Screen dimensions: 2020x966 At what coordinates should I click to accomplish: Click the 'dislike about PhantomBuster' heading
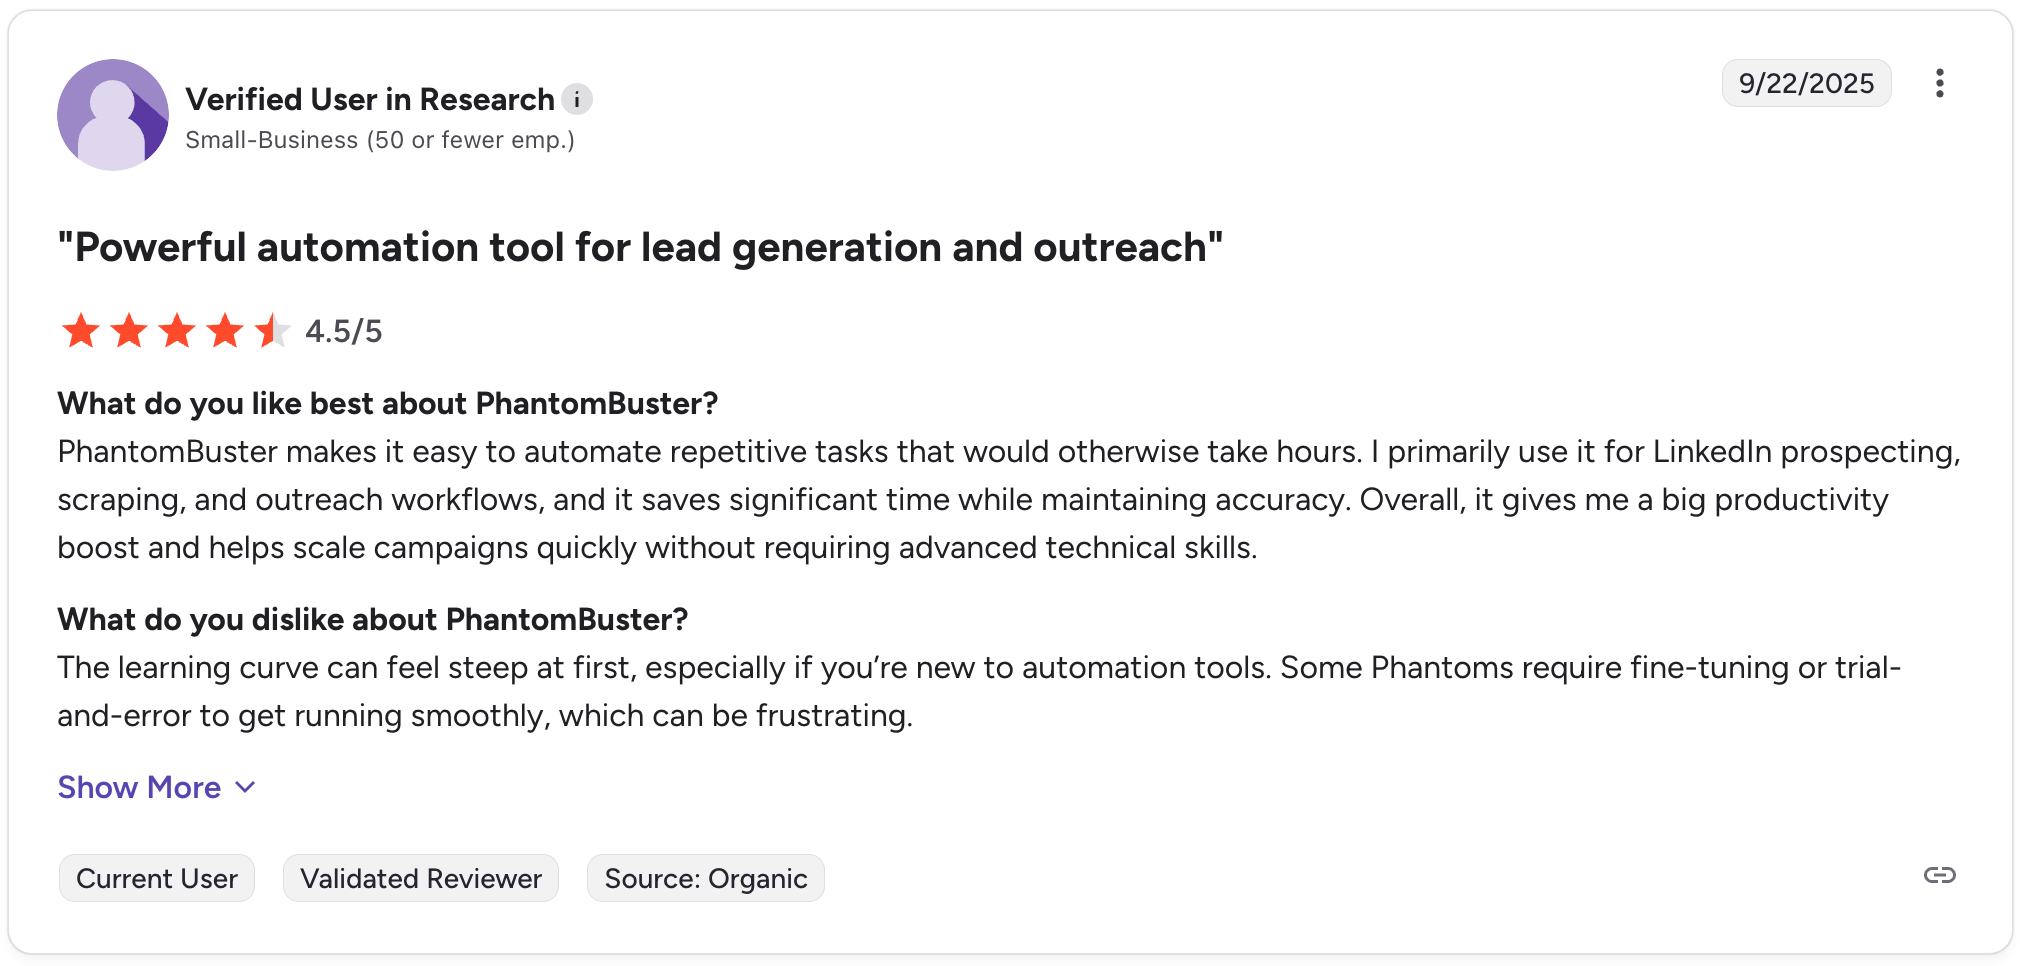[x=373, y=620]
